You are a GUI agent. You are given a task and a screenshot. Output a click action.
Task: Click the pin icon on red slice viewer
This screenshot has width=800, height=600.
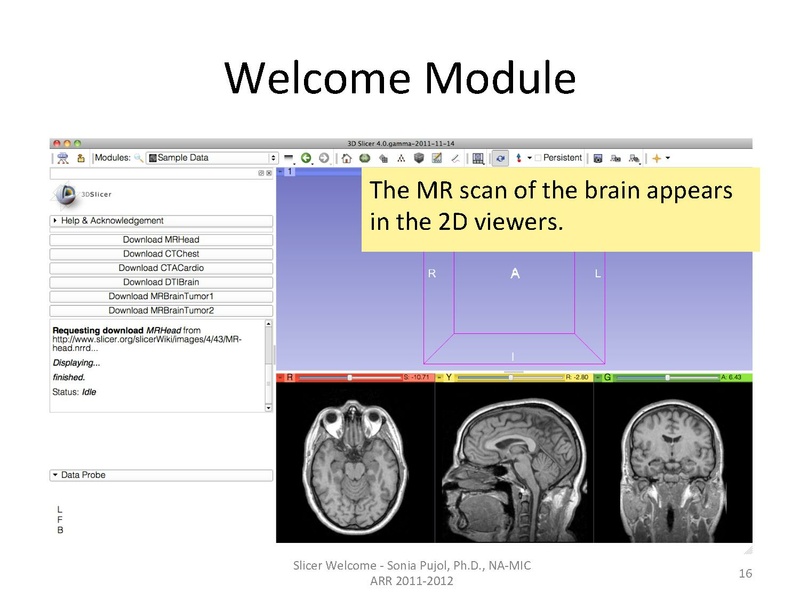pos(281,378)
